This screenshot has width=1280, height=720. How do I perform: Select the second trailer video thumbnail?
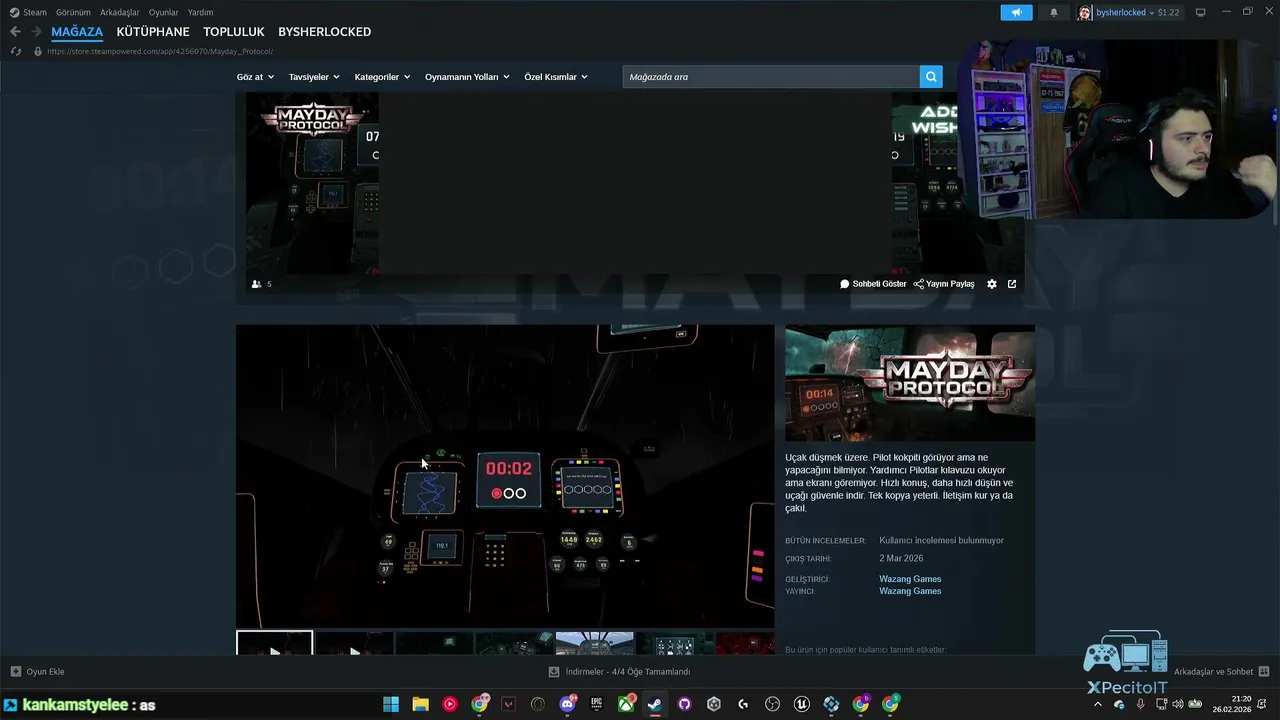(354, 642)
